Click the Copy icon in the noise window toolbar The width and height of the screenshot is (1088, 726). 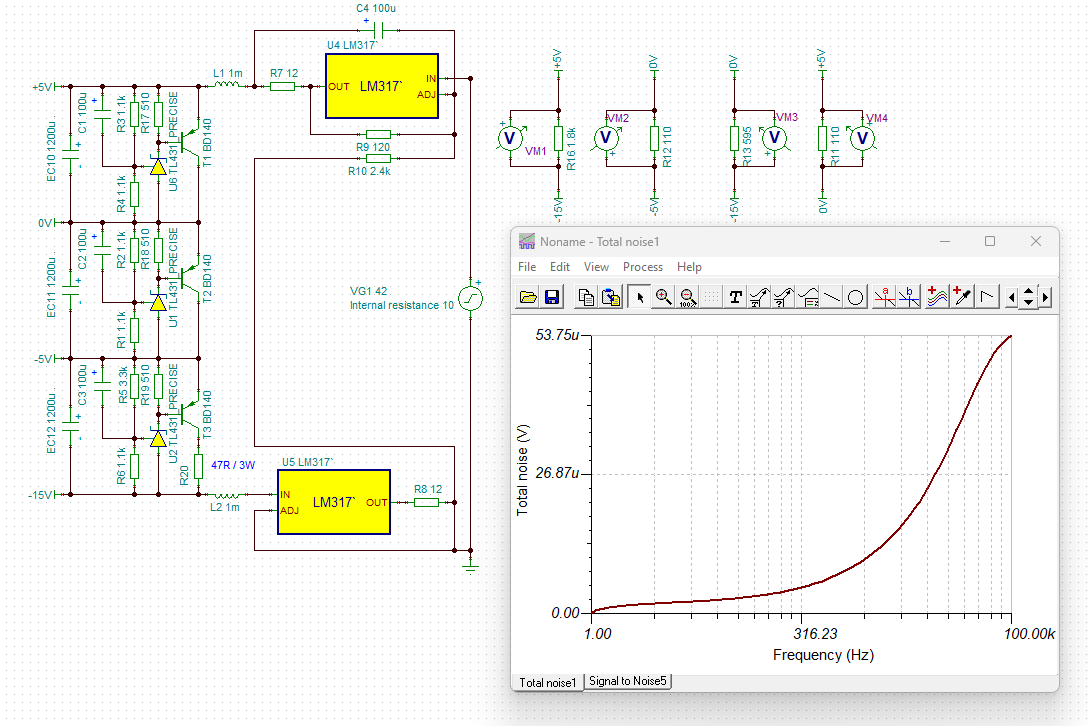(586, 297)
